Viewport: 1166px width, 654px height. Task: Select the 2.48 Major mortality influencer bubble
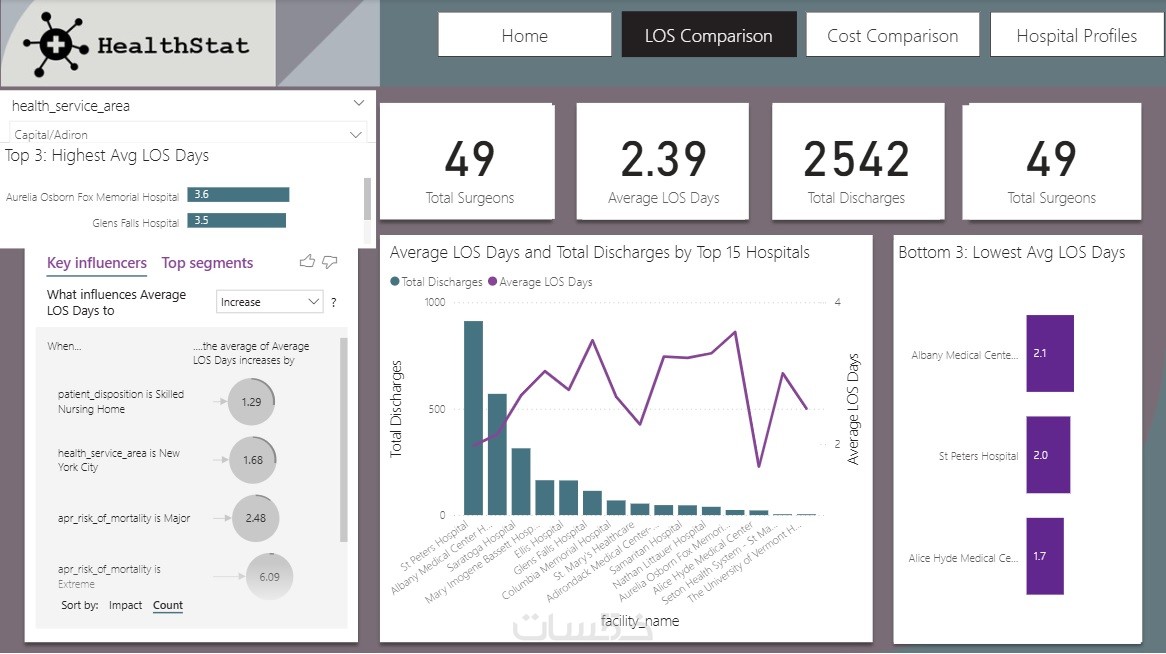tap(255, 518)
